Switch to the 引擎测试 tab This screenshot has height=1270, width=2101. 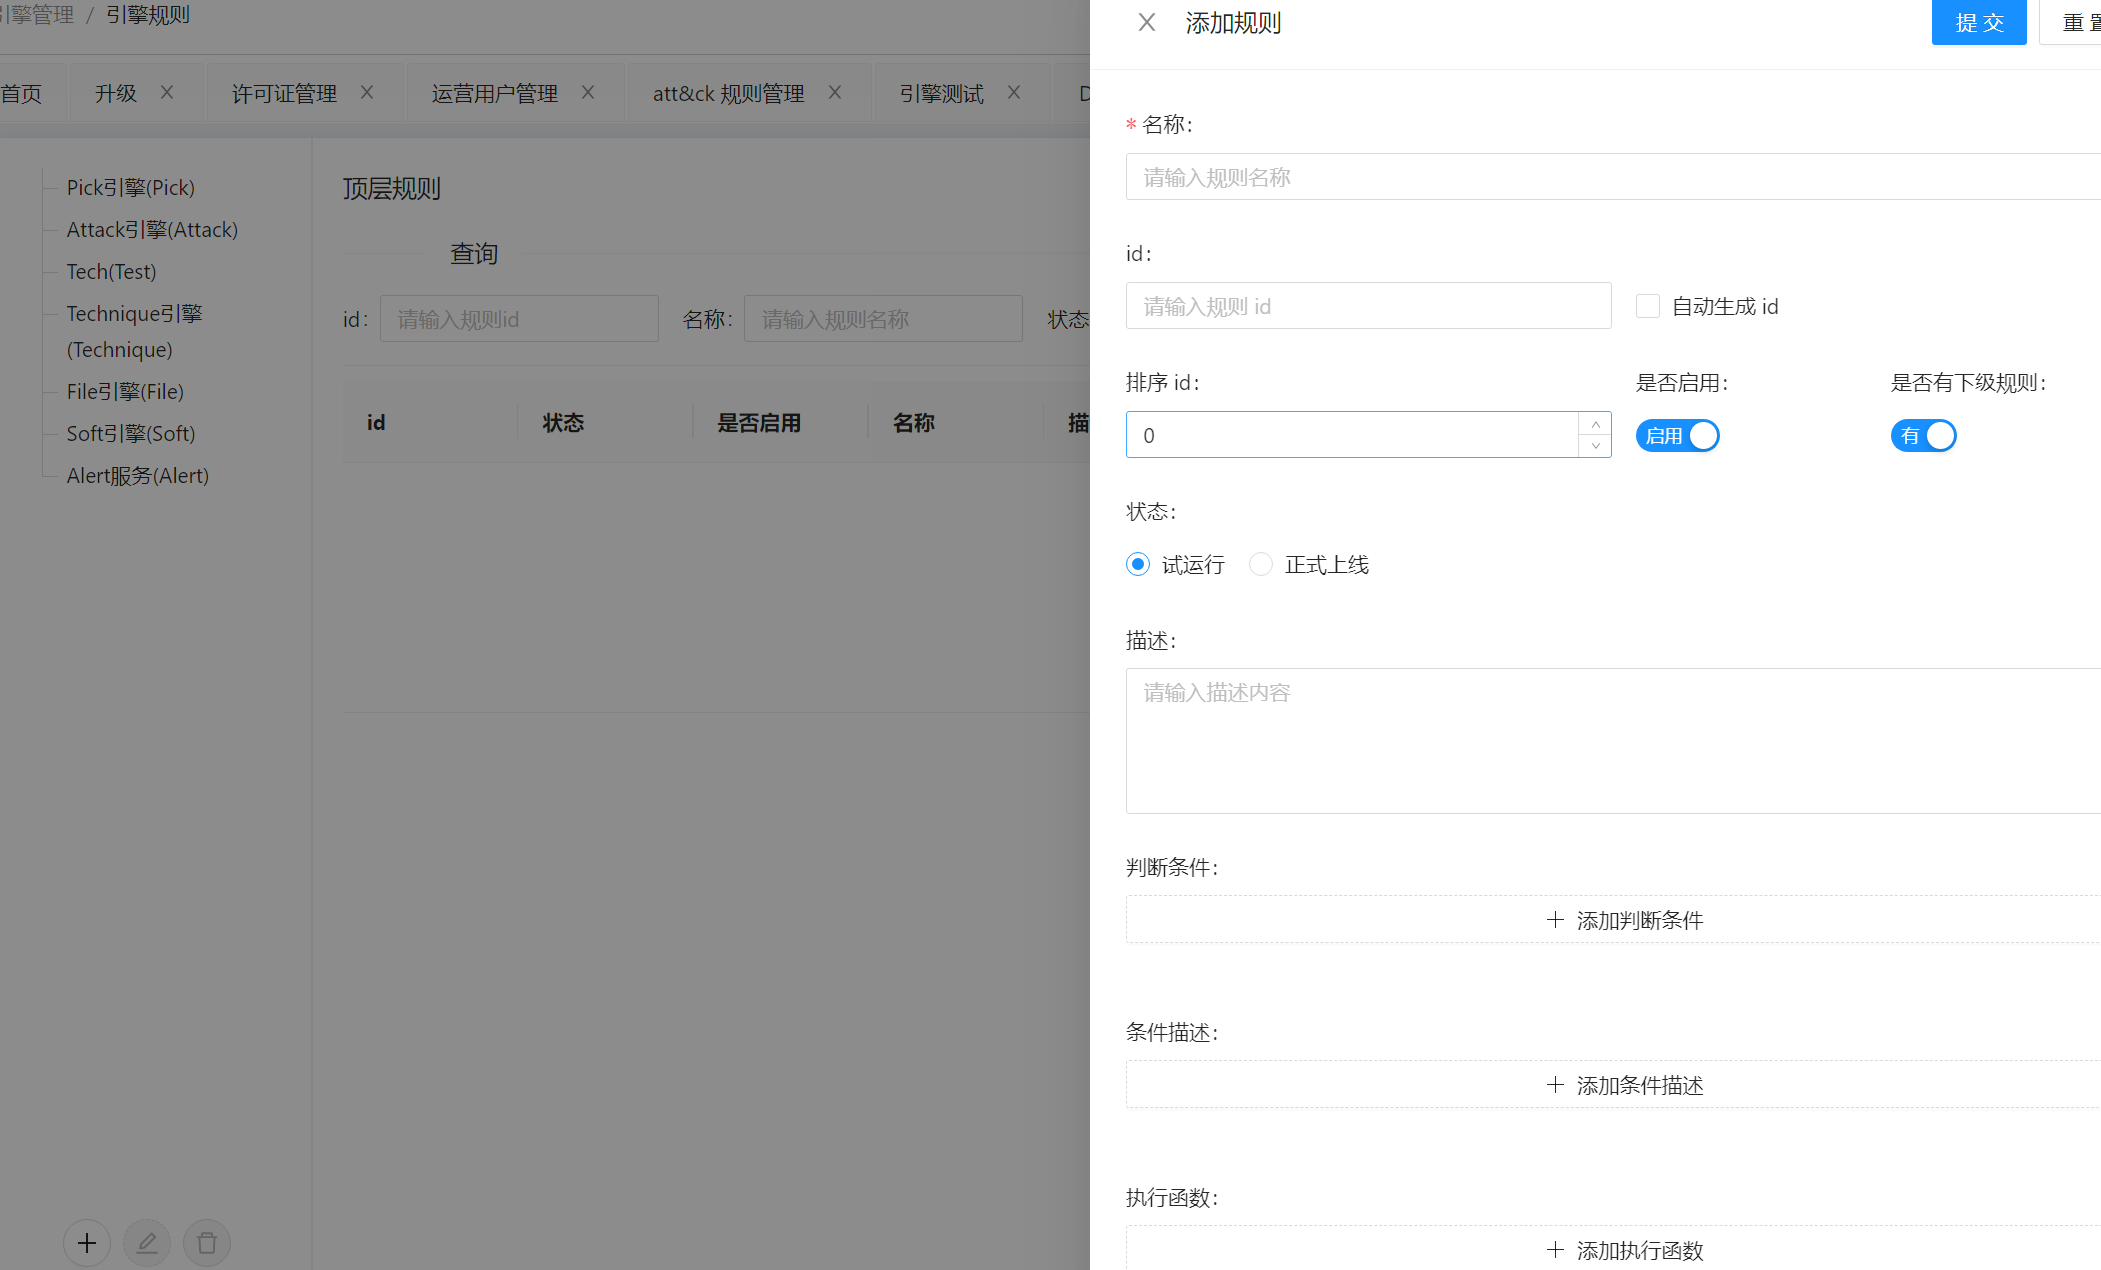941,93
